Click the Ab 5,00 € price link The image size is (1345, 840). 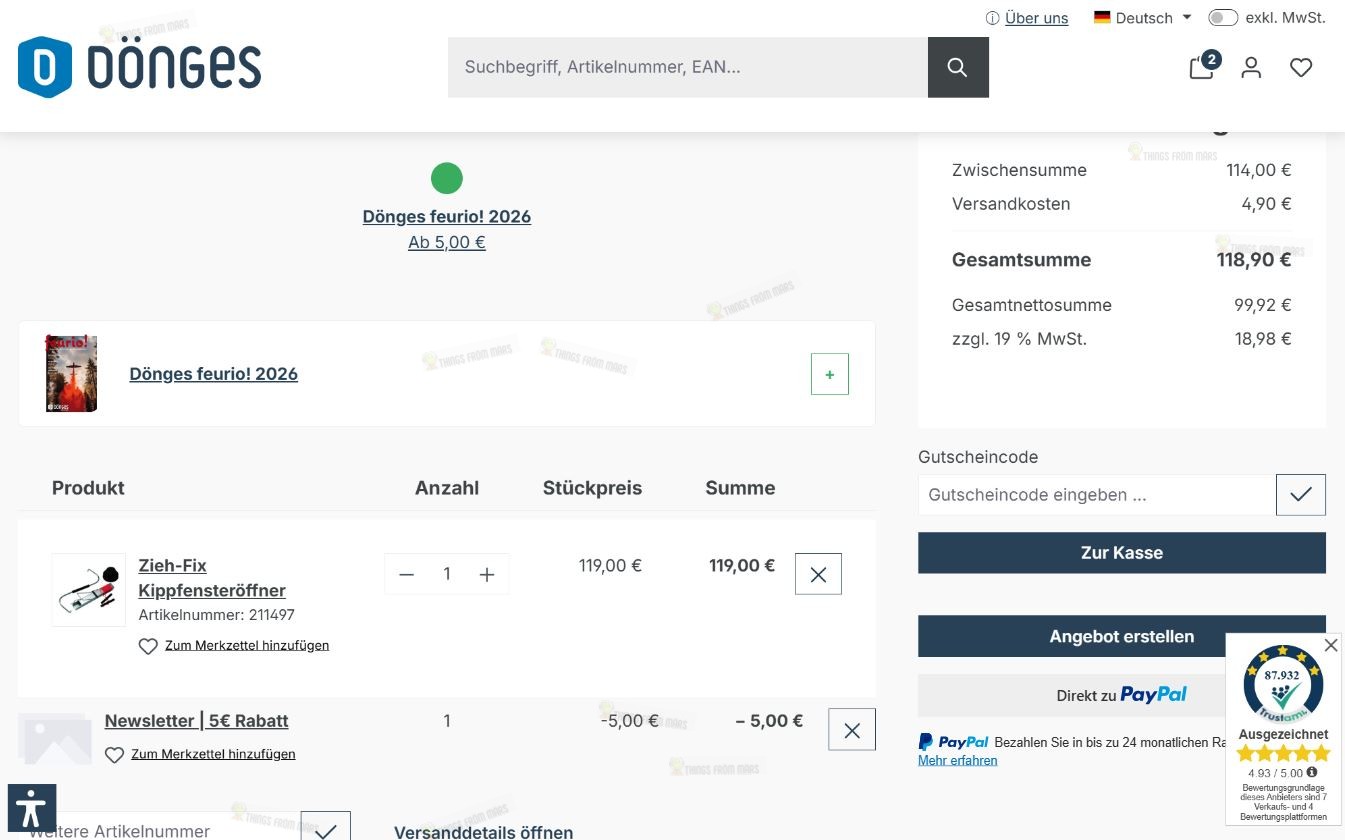(447, 242)
